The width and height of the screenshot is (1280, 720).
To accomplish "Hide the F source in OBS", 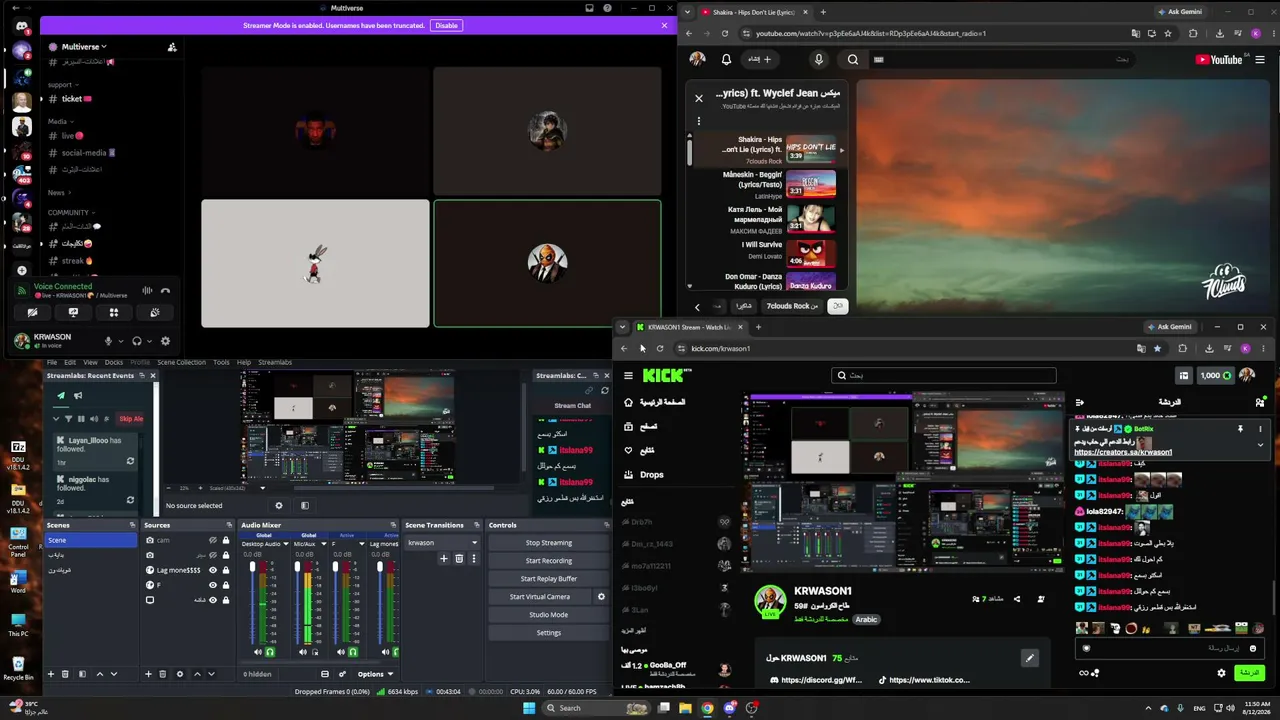I will (x=213, y=585).
